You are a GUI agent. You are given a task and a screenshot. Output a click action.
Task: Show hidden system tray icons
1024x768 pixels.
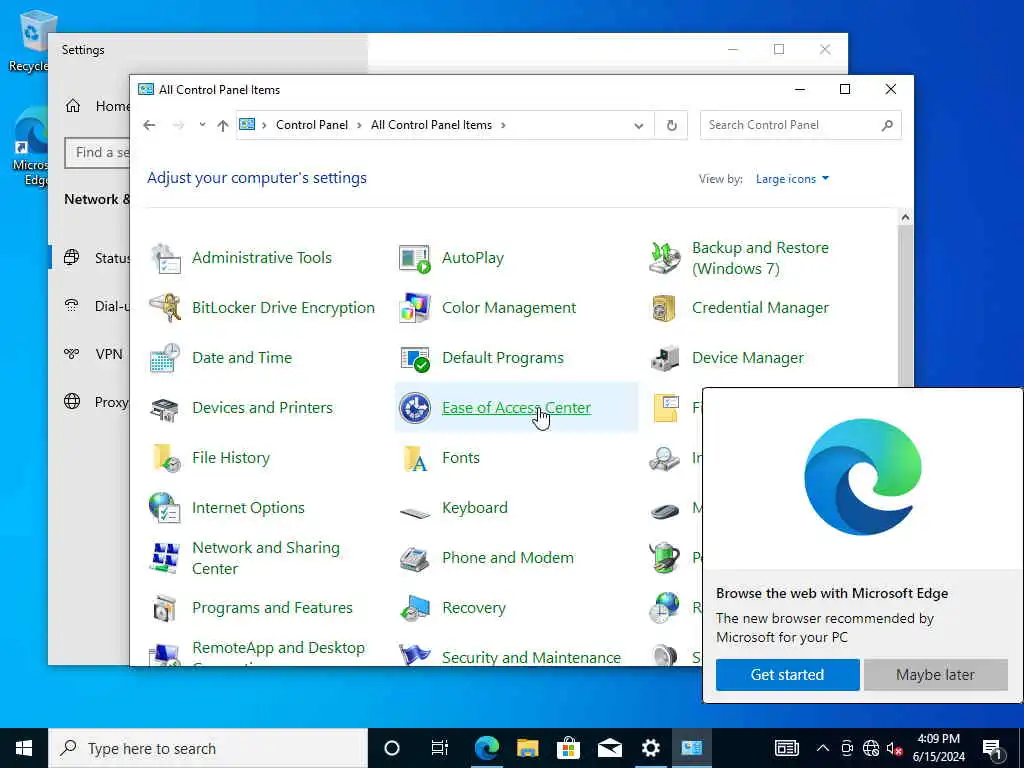[823, 748]
